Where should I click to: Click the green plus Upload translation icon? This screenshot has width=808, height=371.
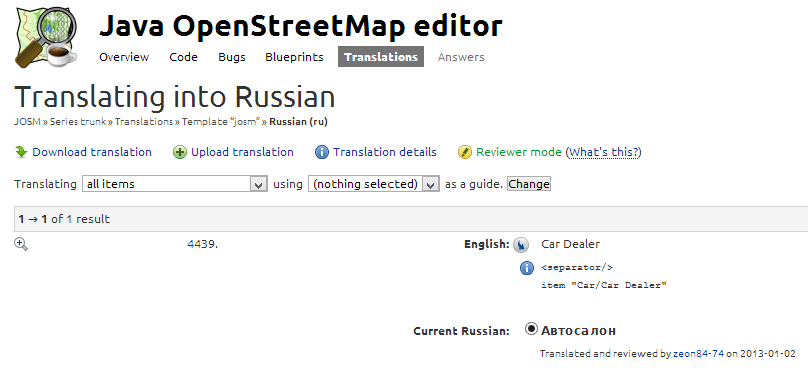[179, 153]
